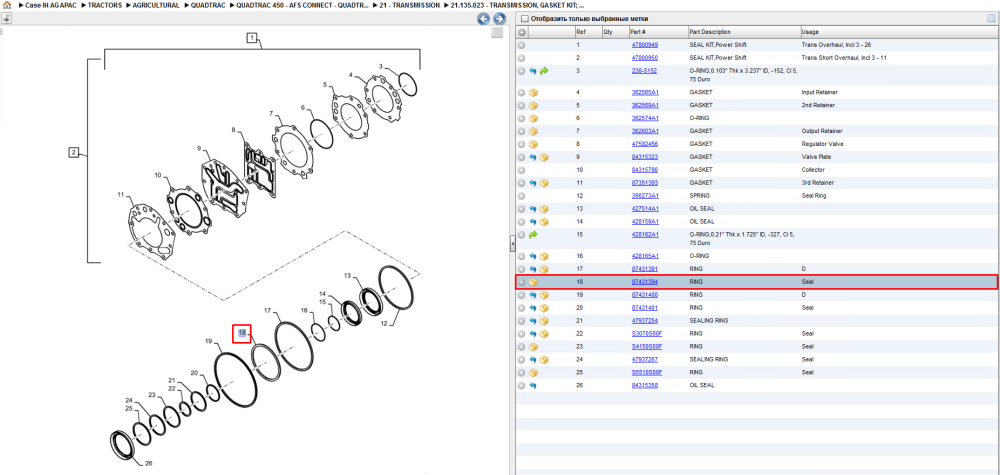Open 'AGRICULTURAL' breadcrumb
This screenshot has width=1000, height=475.
(x=156, y=5)
